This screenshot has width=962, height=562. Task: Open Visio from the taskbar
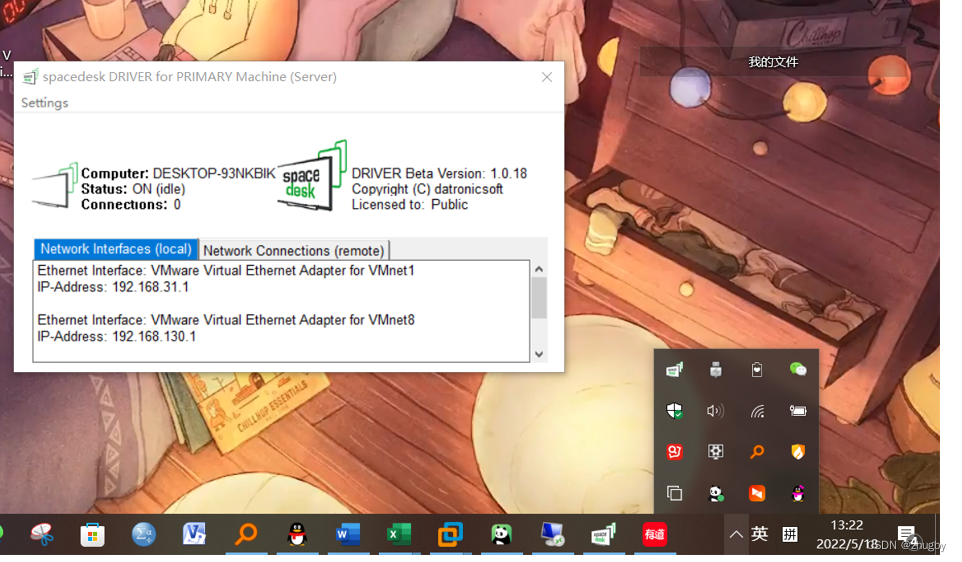click(x=194, y=534)
